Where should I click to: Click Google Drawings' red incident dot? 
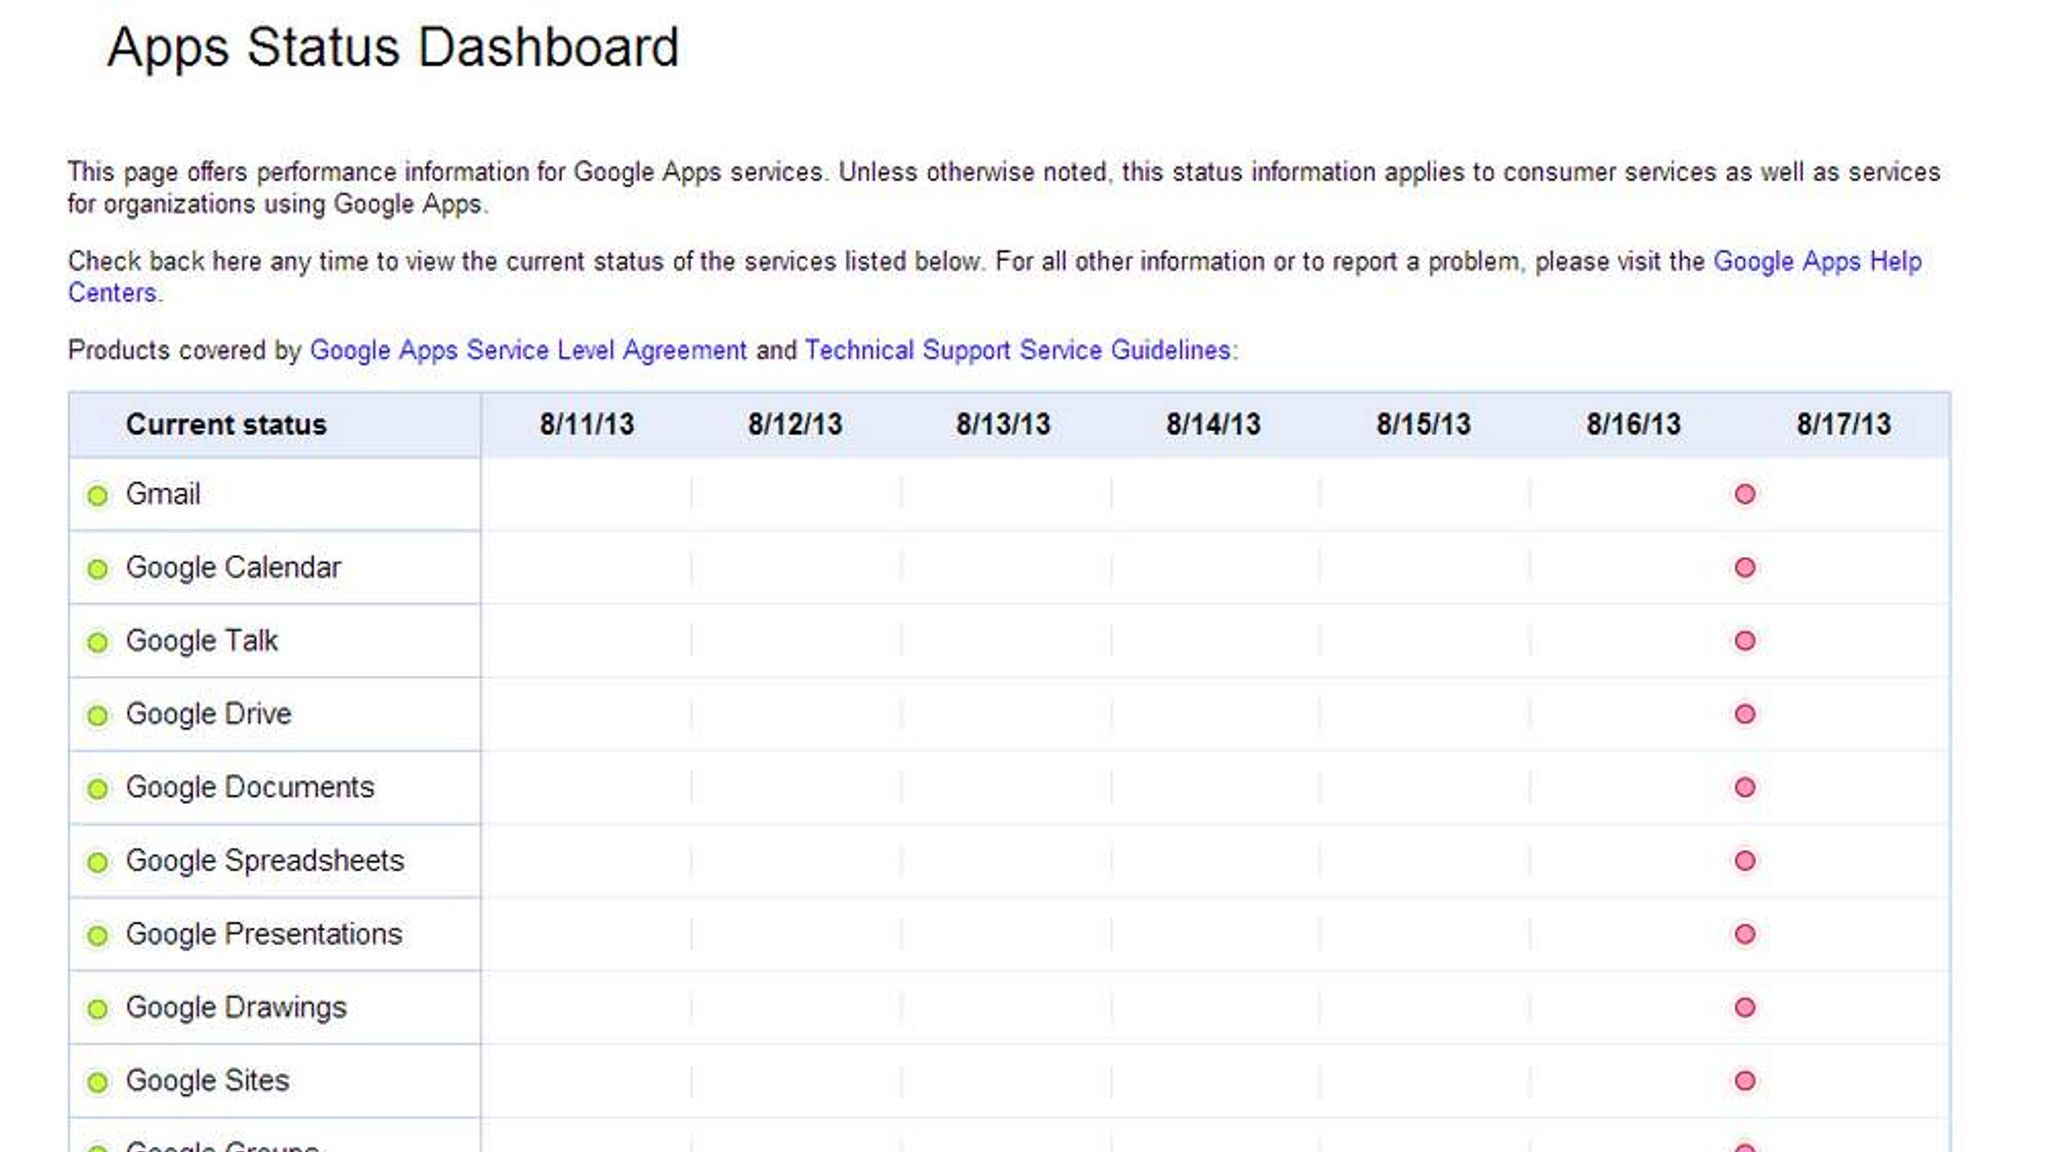(1745, 1007)
